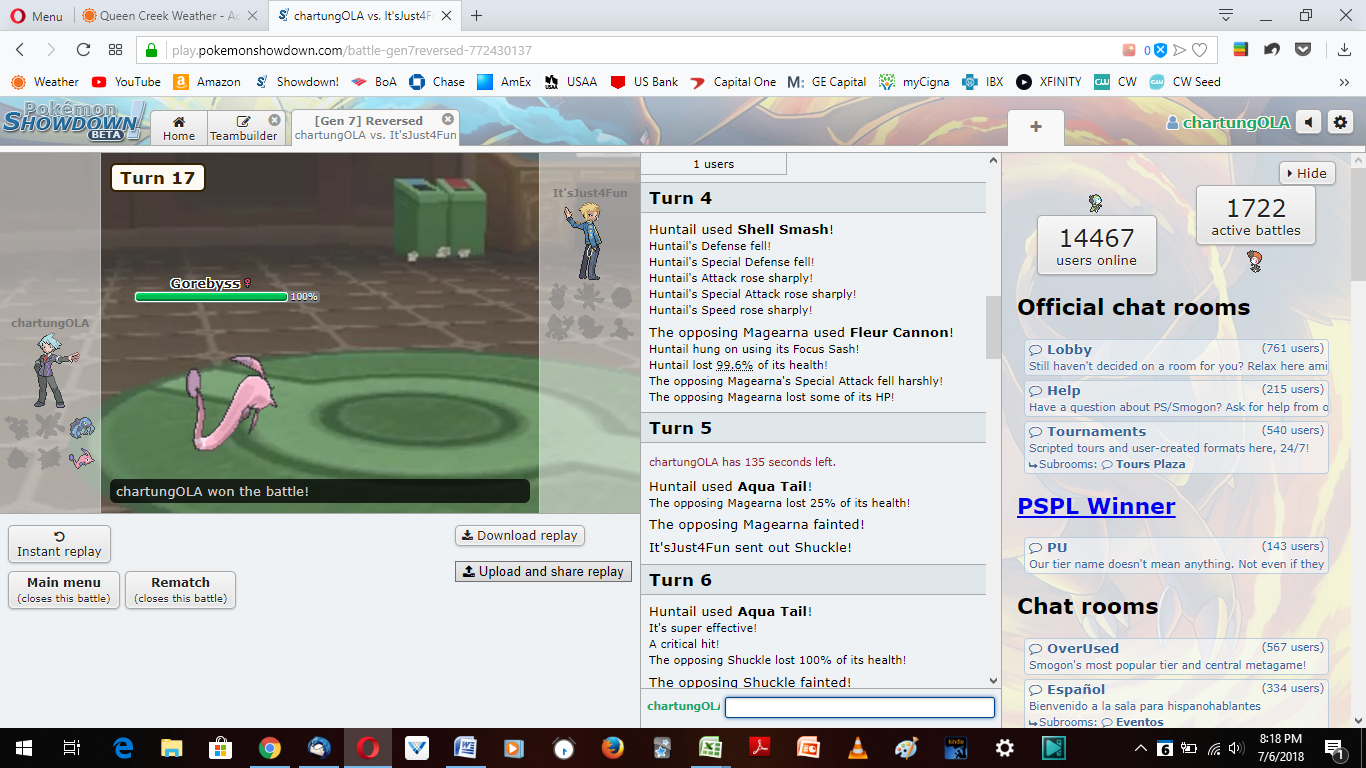1366x768 pixels.
Task: Download the battle replay
Action: pyautogui.click(x=519, y=535)
